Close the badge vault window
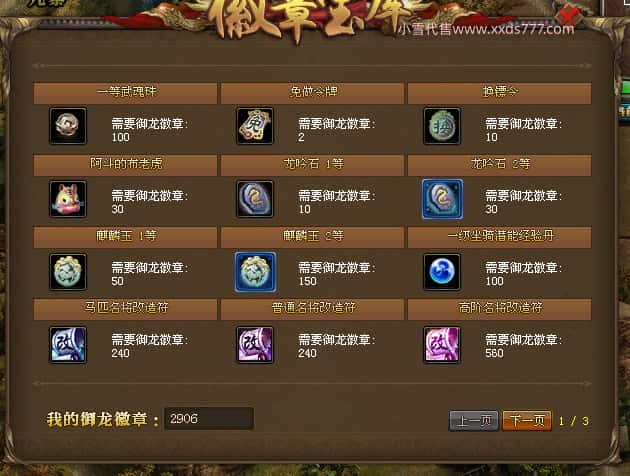This screenshot has width=630, height=476. pos(568,16)
